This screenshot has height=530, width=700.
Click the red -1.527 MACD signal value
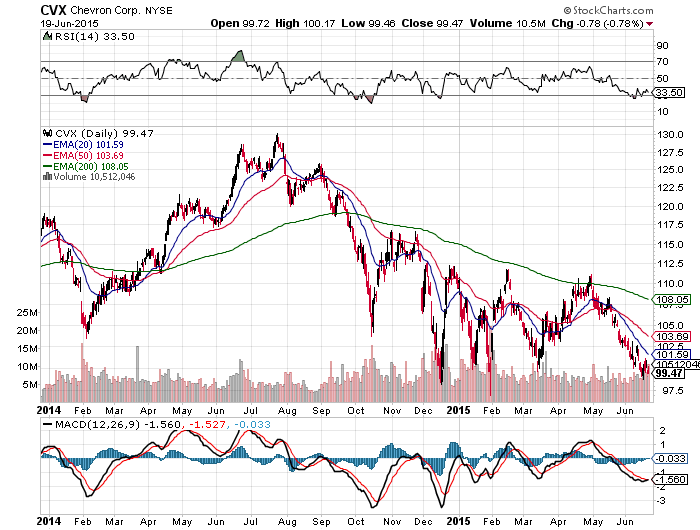point(207,424)
